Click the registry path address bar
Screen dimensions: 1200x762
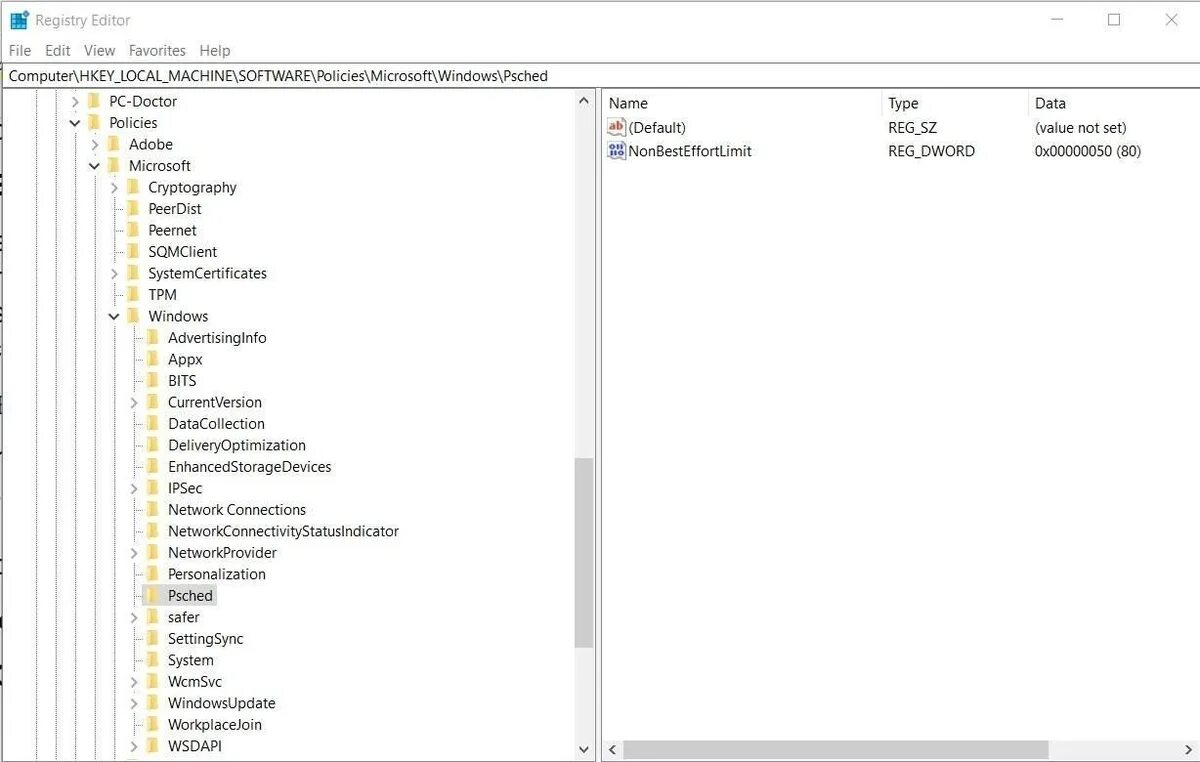point(600,76)
